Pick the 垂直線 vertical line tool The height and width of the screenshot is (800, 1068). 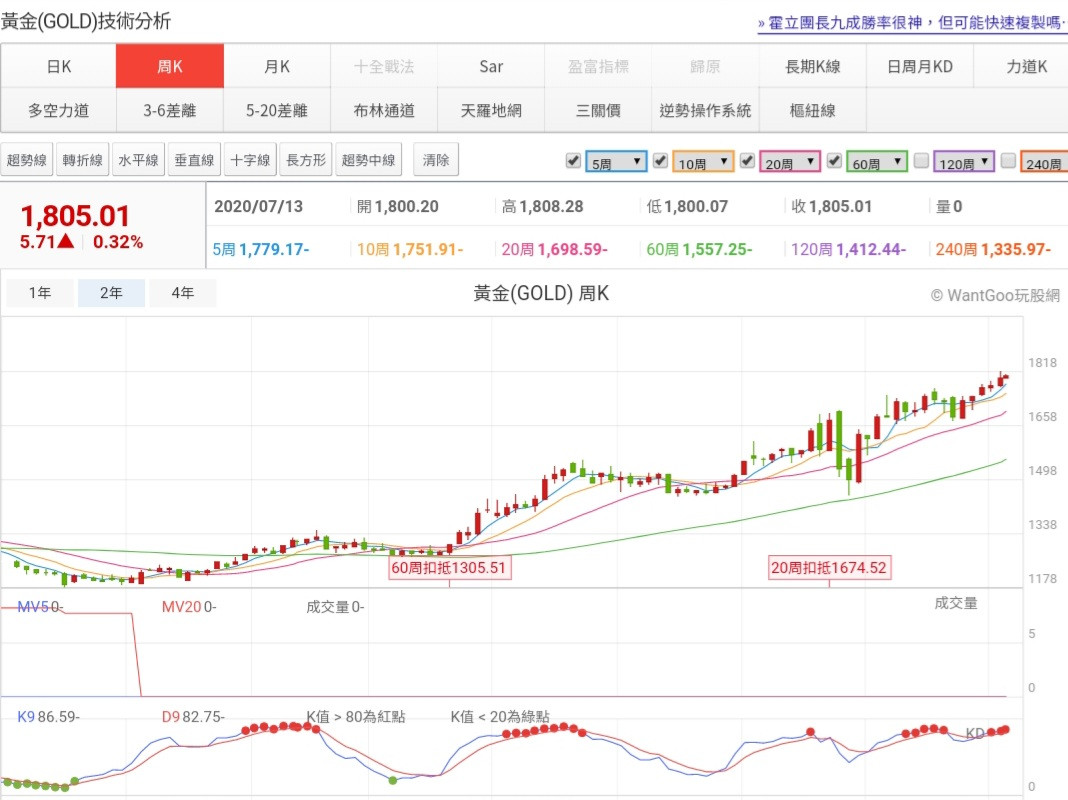click(194, 160)
